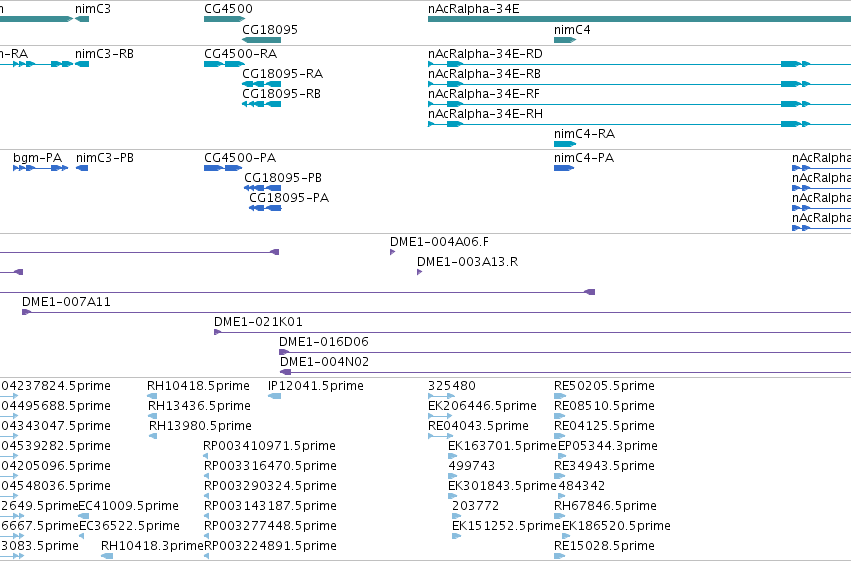The height and width of the screenshot is (561, 851).
Task: Select the nimC4 gene label
Action: [x=572, y=29]
